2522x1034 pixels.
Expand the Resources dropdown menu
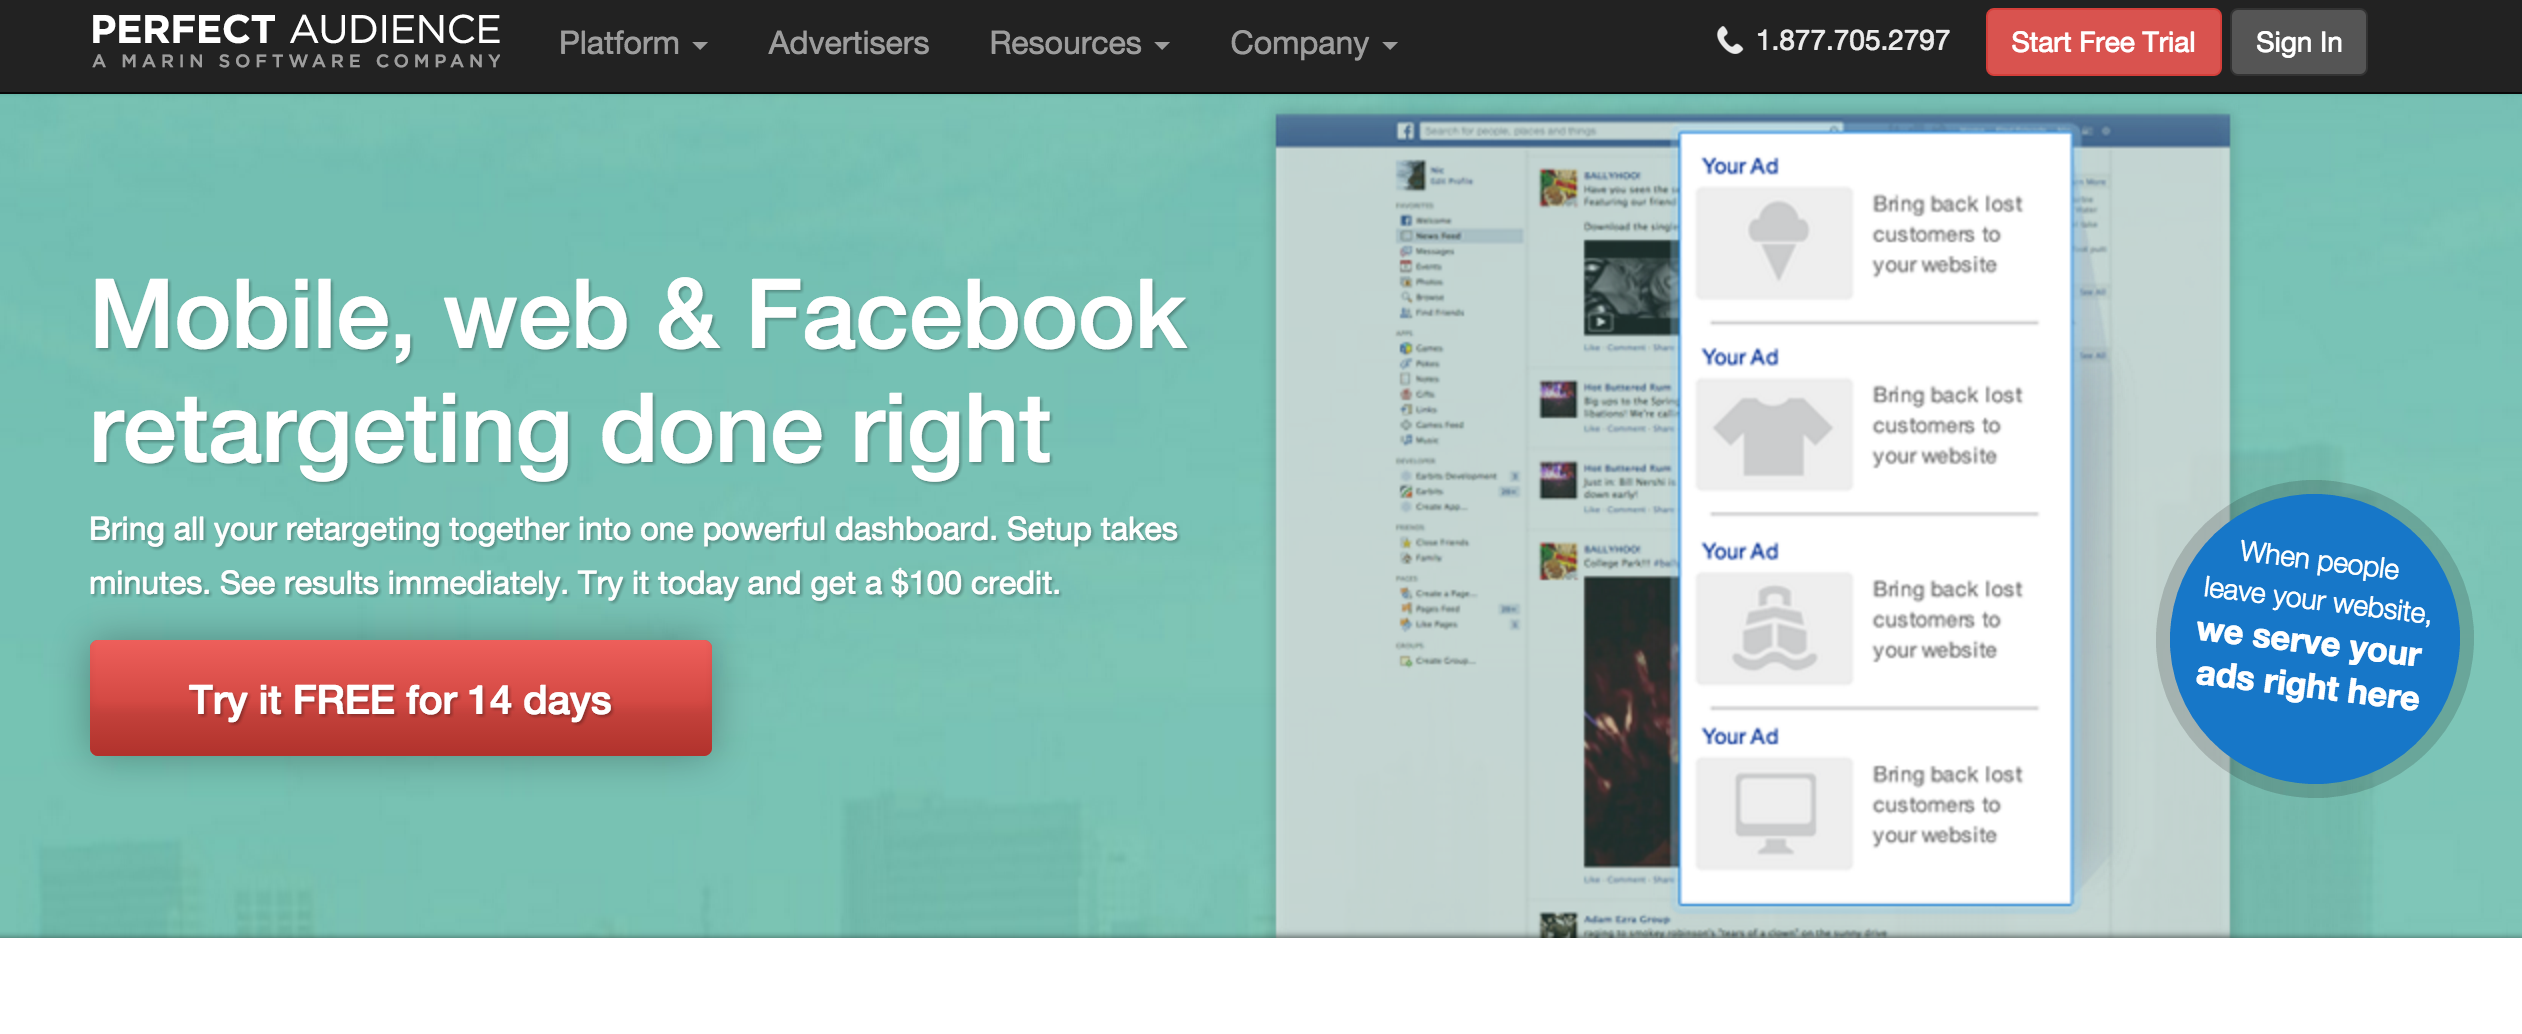(1079, 43)
